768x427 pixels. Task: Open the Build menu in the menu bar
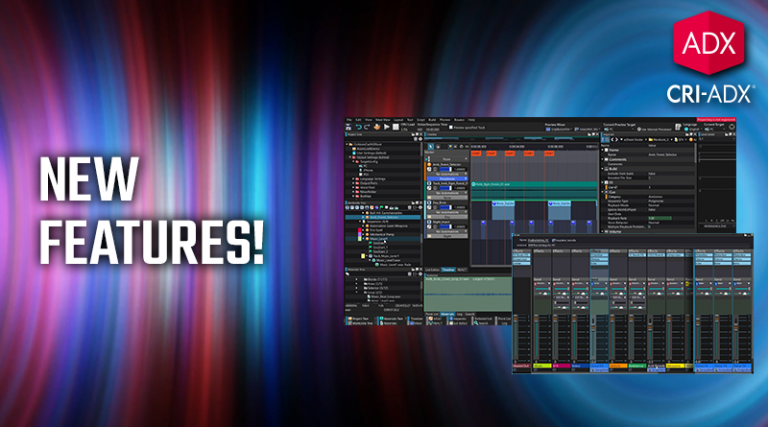(432, 120)
